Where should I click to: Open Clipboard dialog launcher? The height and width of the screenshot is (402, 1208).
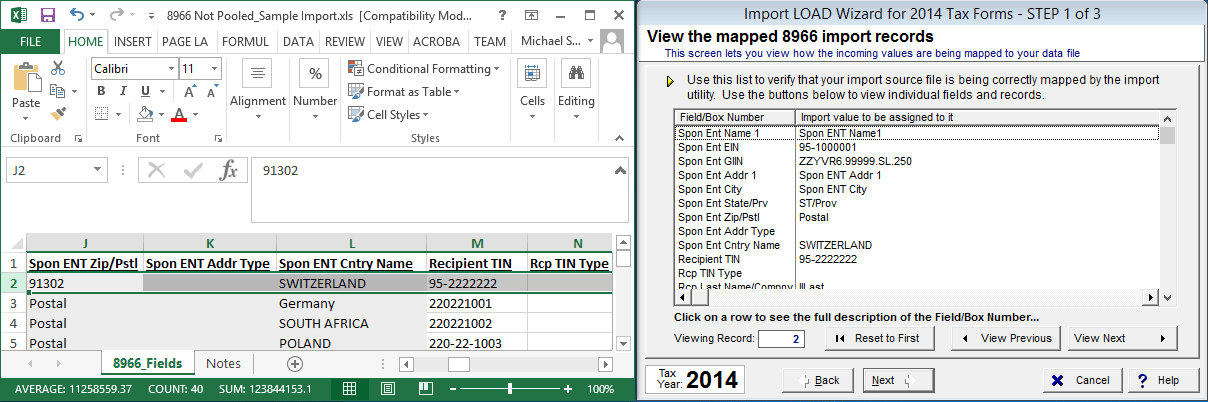(78, 138)
